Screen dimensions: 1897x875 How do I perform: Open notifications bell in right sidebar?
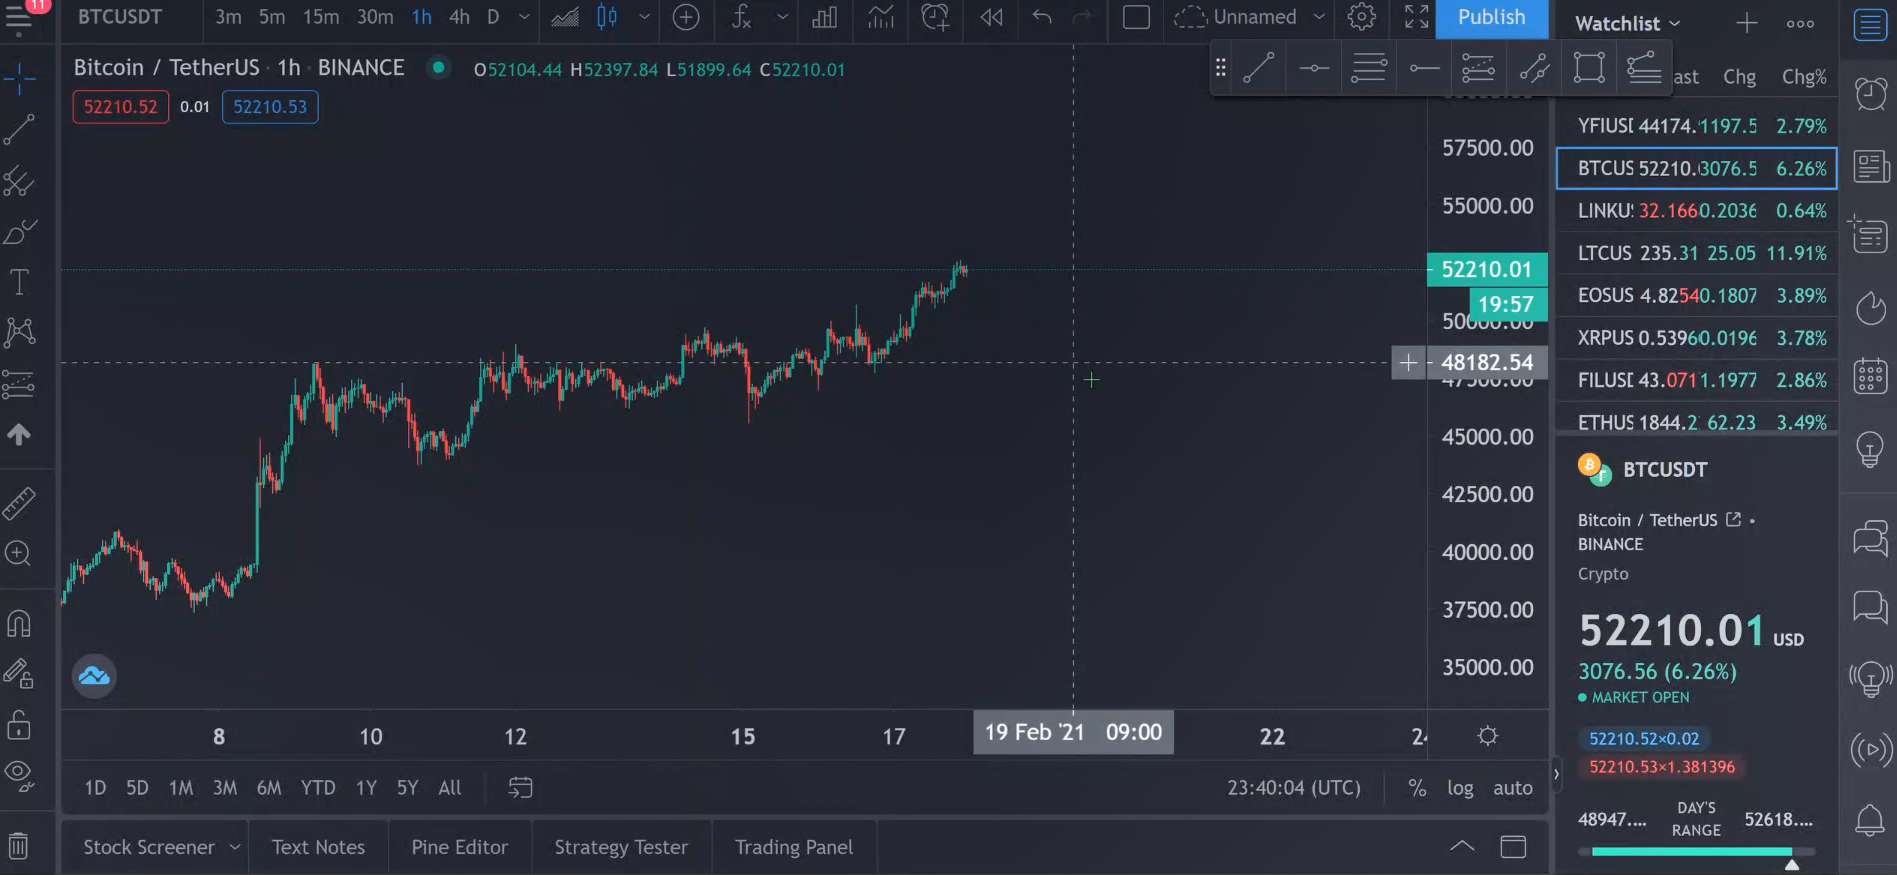pyautogui.click(x=1870, y=821)
